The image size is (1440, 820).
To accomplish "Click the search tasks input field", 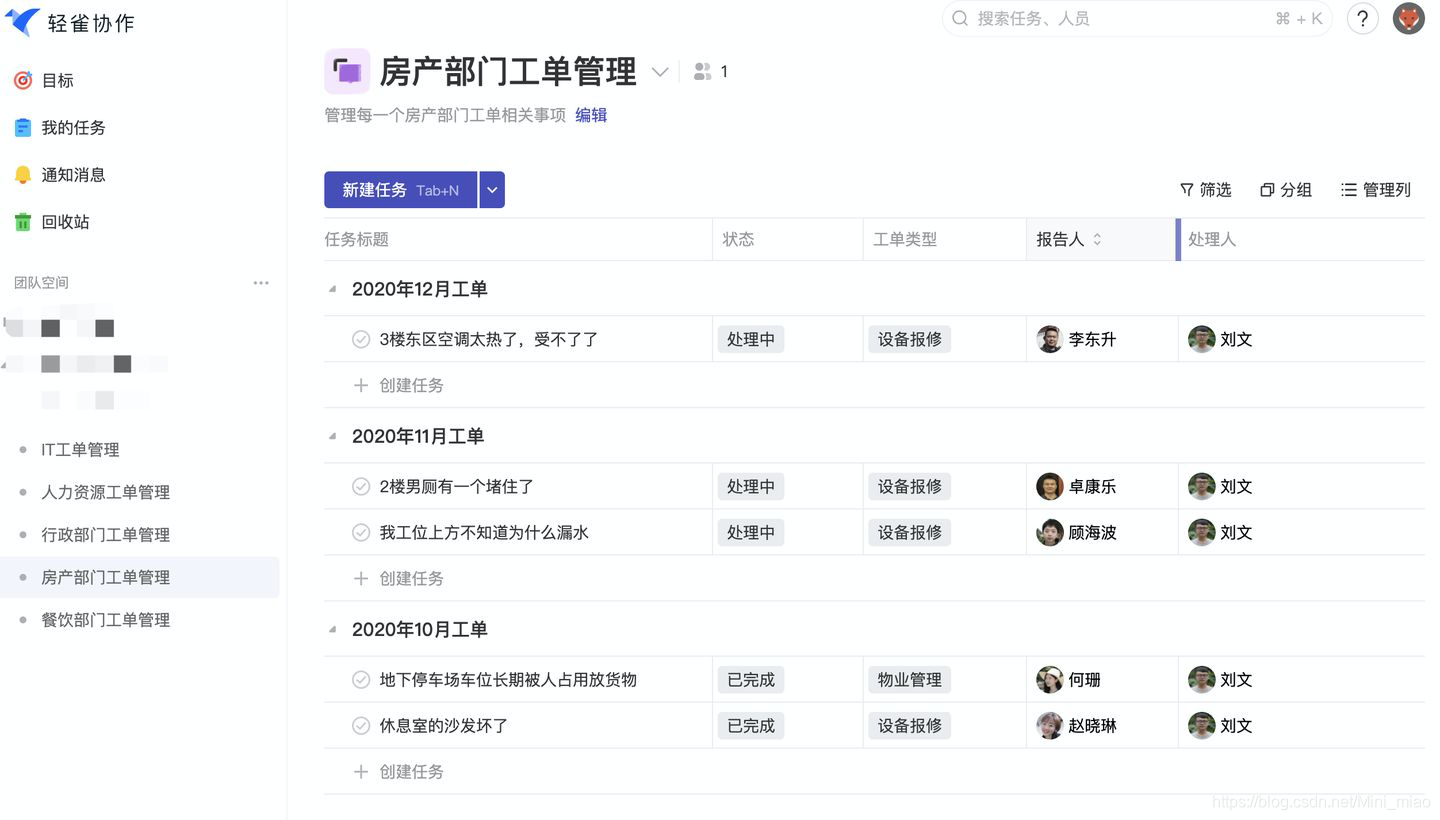I will coord(1100,18).
